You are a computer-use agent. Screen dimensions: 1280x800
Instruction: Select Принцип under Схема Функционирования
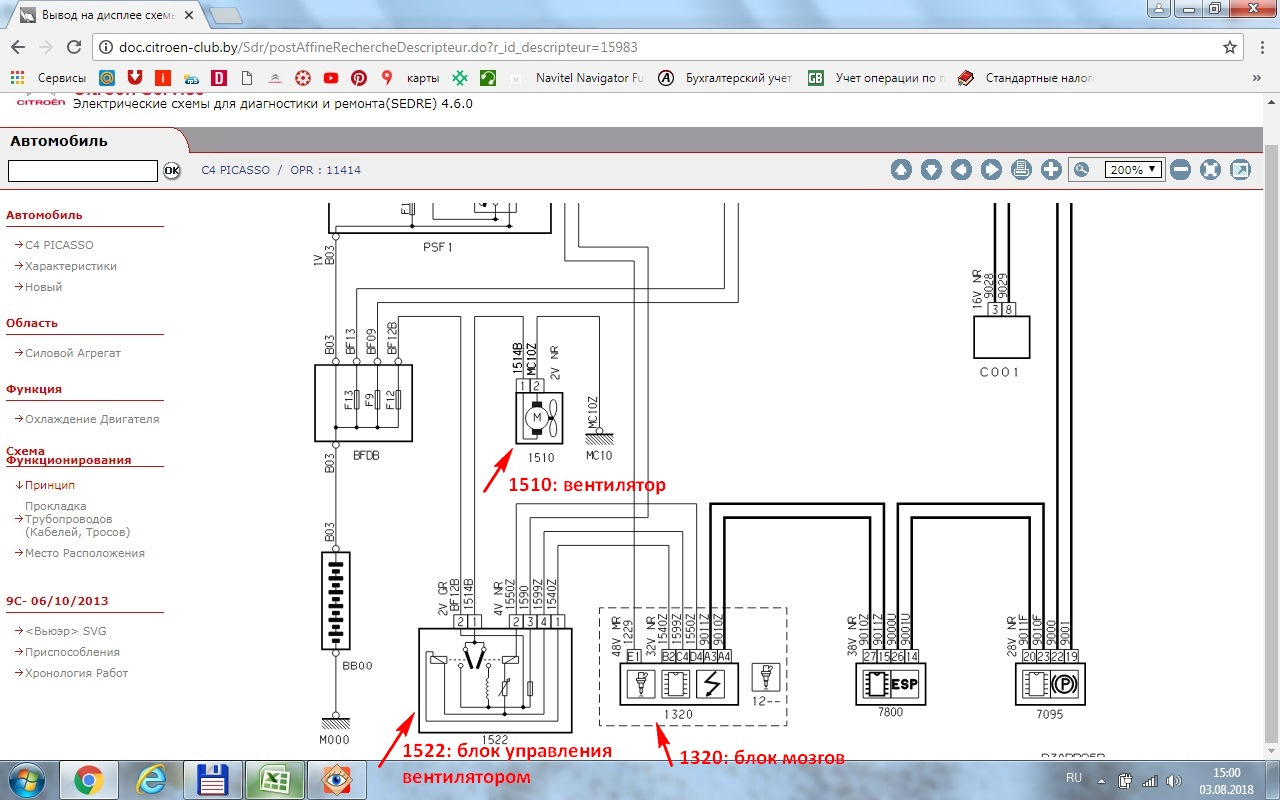click(50, 485)
